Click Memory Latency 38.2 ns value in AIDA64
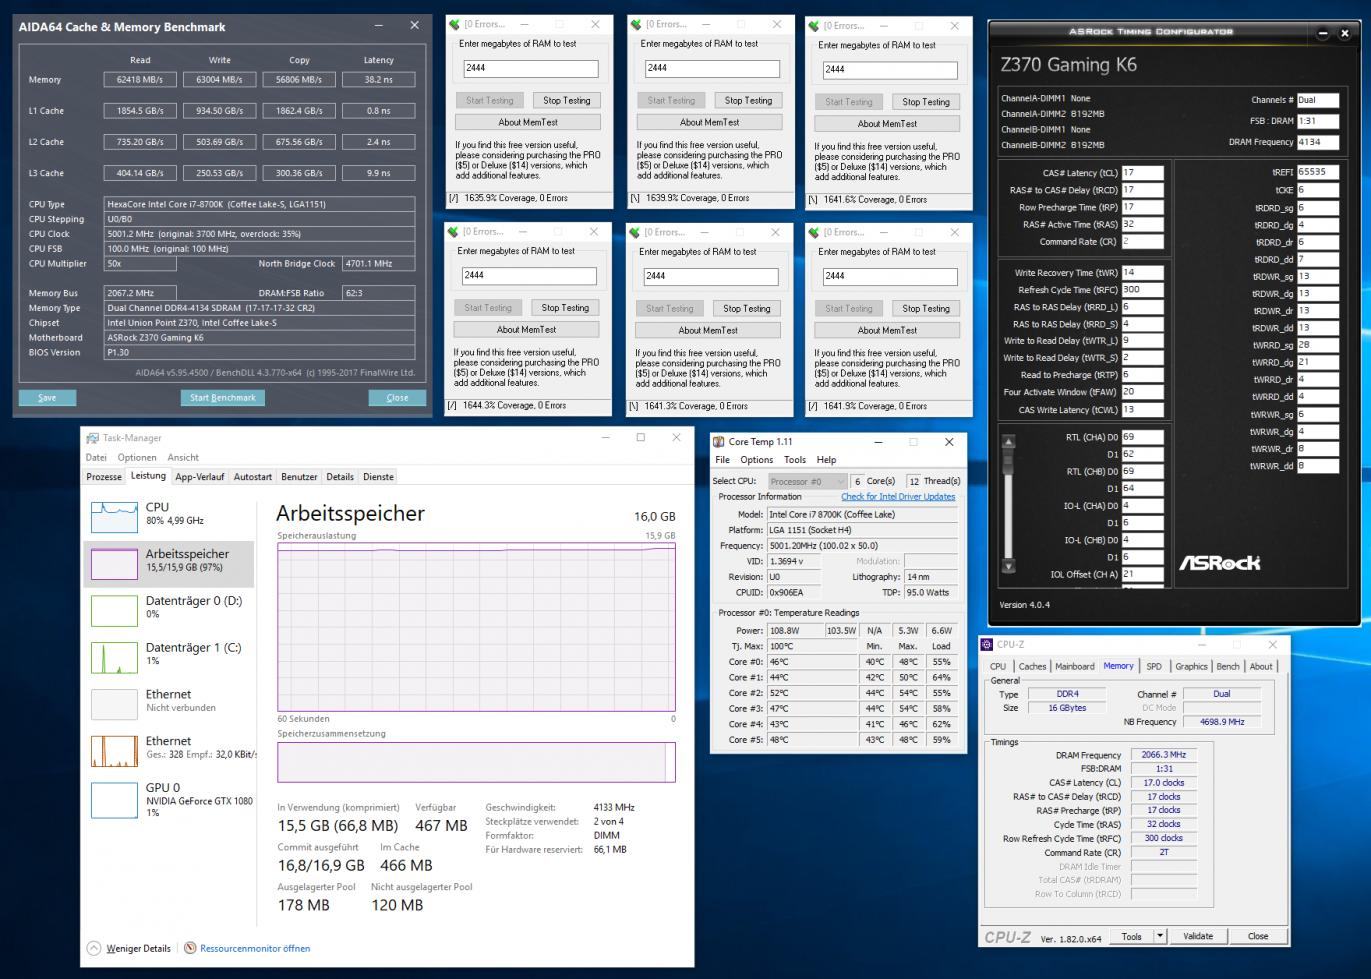This screenshot has width=1371, height=979. 378,79
